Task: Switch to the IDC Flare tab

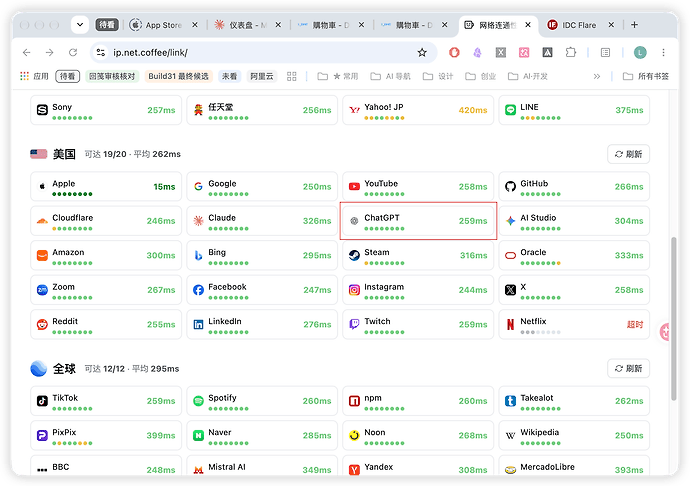Action: pyautogui.click(x=579, y=25)
